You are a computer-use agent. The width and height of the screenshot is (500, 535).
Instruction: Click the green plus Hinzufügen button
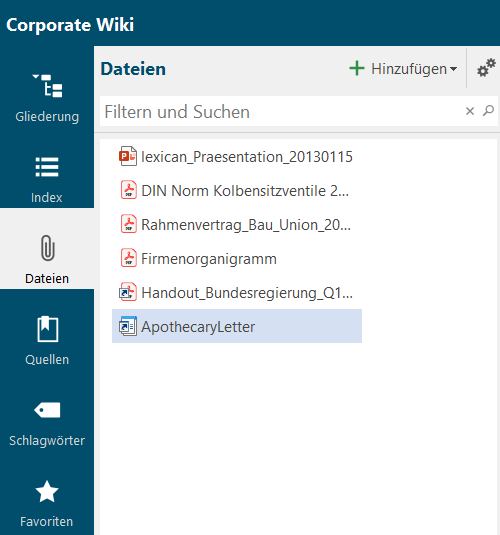tap(398, 69)
